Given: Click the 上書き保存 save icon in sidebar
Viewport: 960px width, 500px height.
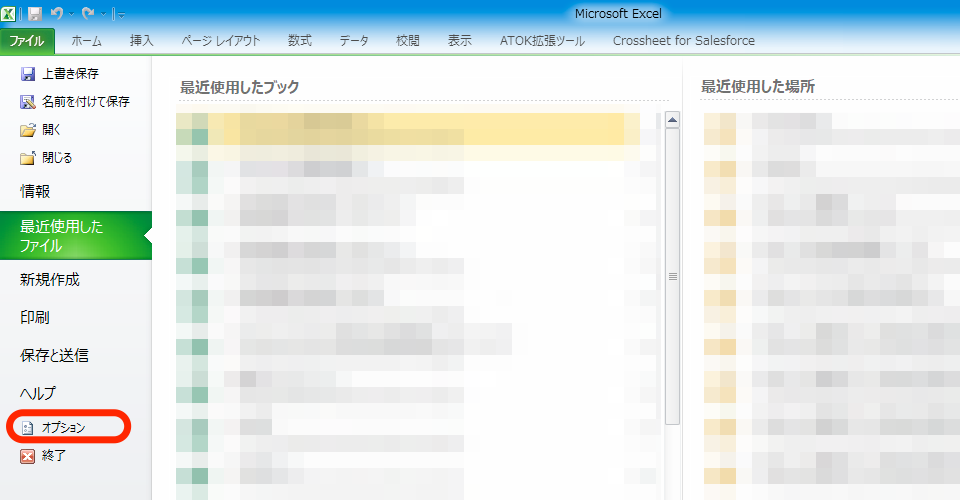Looking at the screenshot, I should coord(28,74).
